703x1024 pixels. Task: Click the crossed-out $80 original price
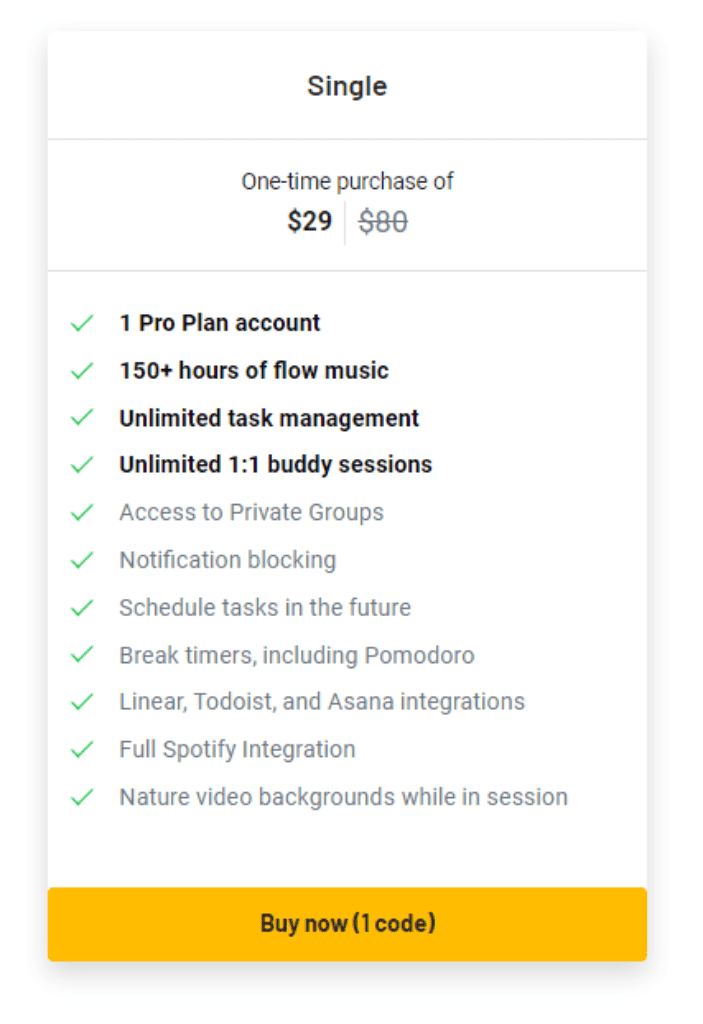383,222
